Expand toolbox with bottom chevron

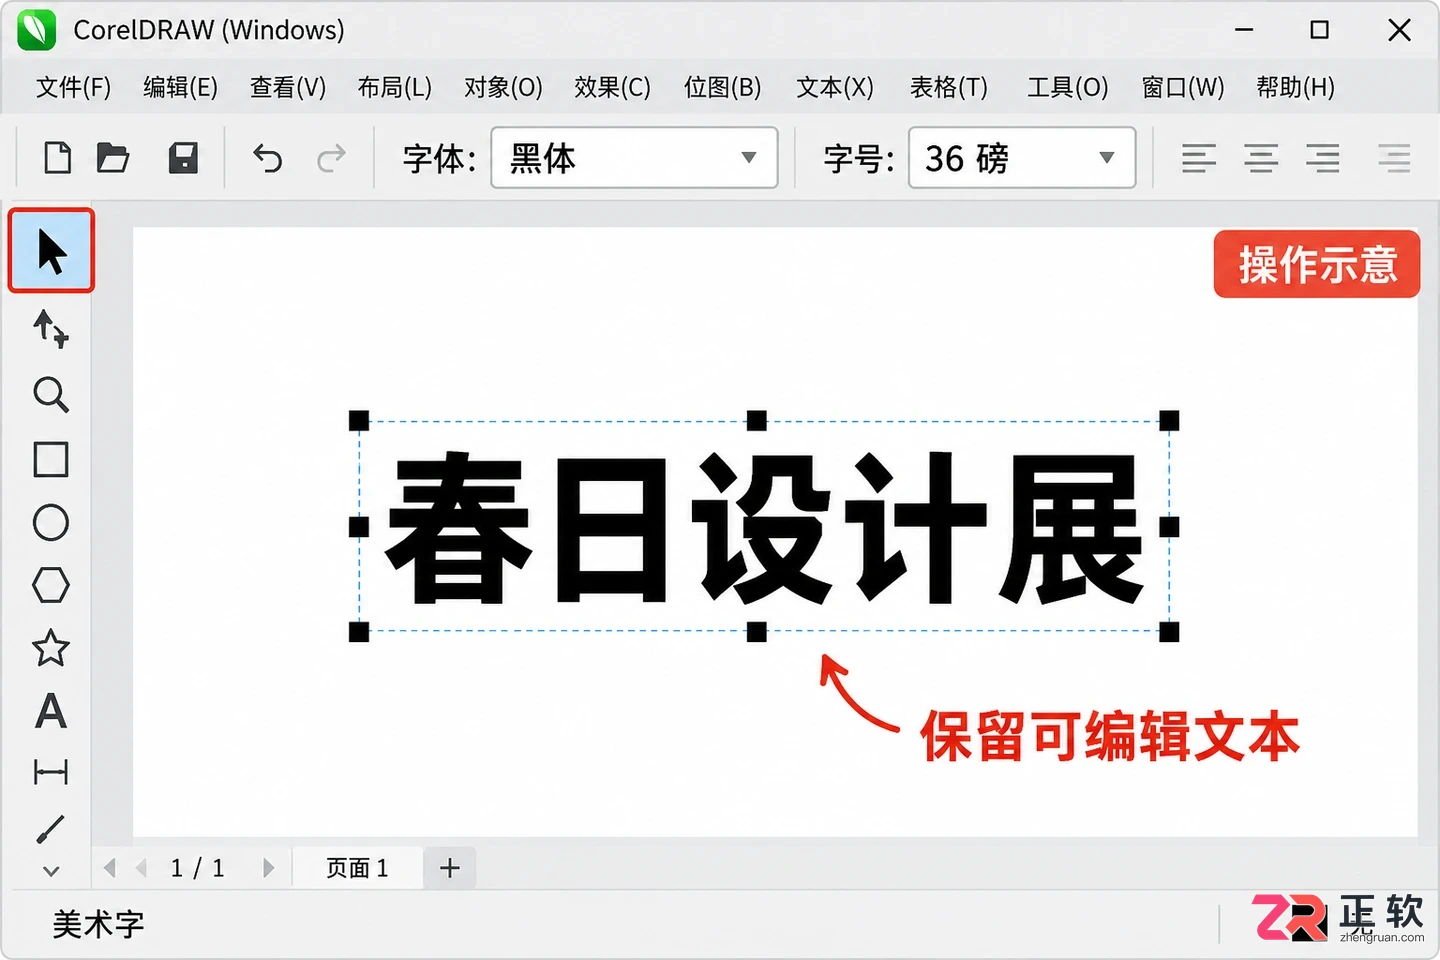(x=51, y=871)
